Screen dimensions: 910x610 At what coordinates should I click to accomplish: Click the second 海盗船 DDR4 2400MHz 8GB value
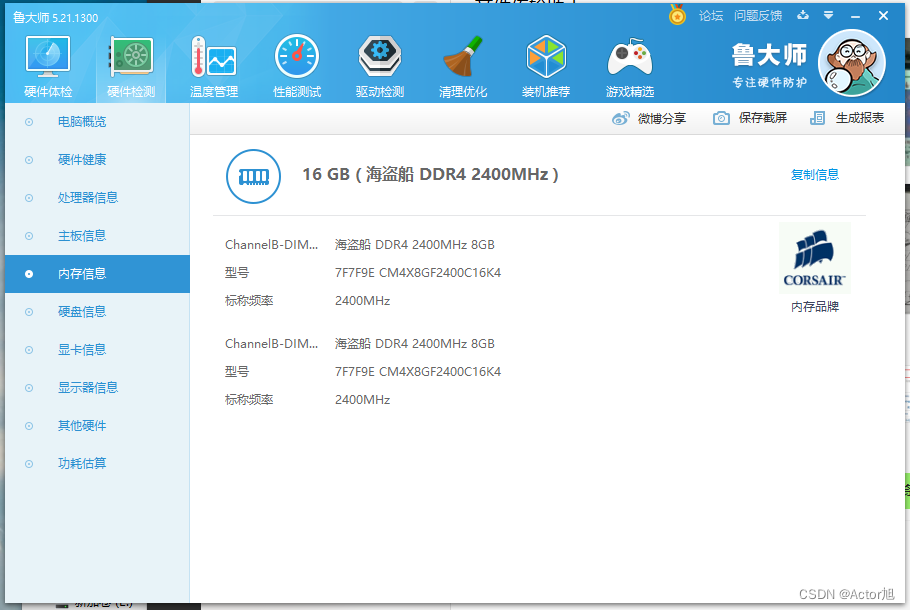tap(414, 344)
